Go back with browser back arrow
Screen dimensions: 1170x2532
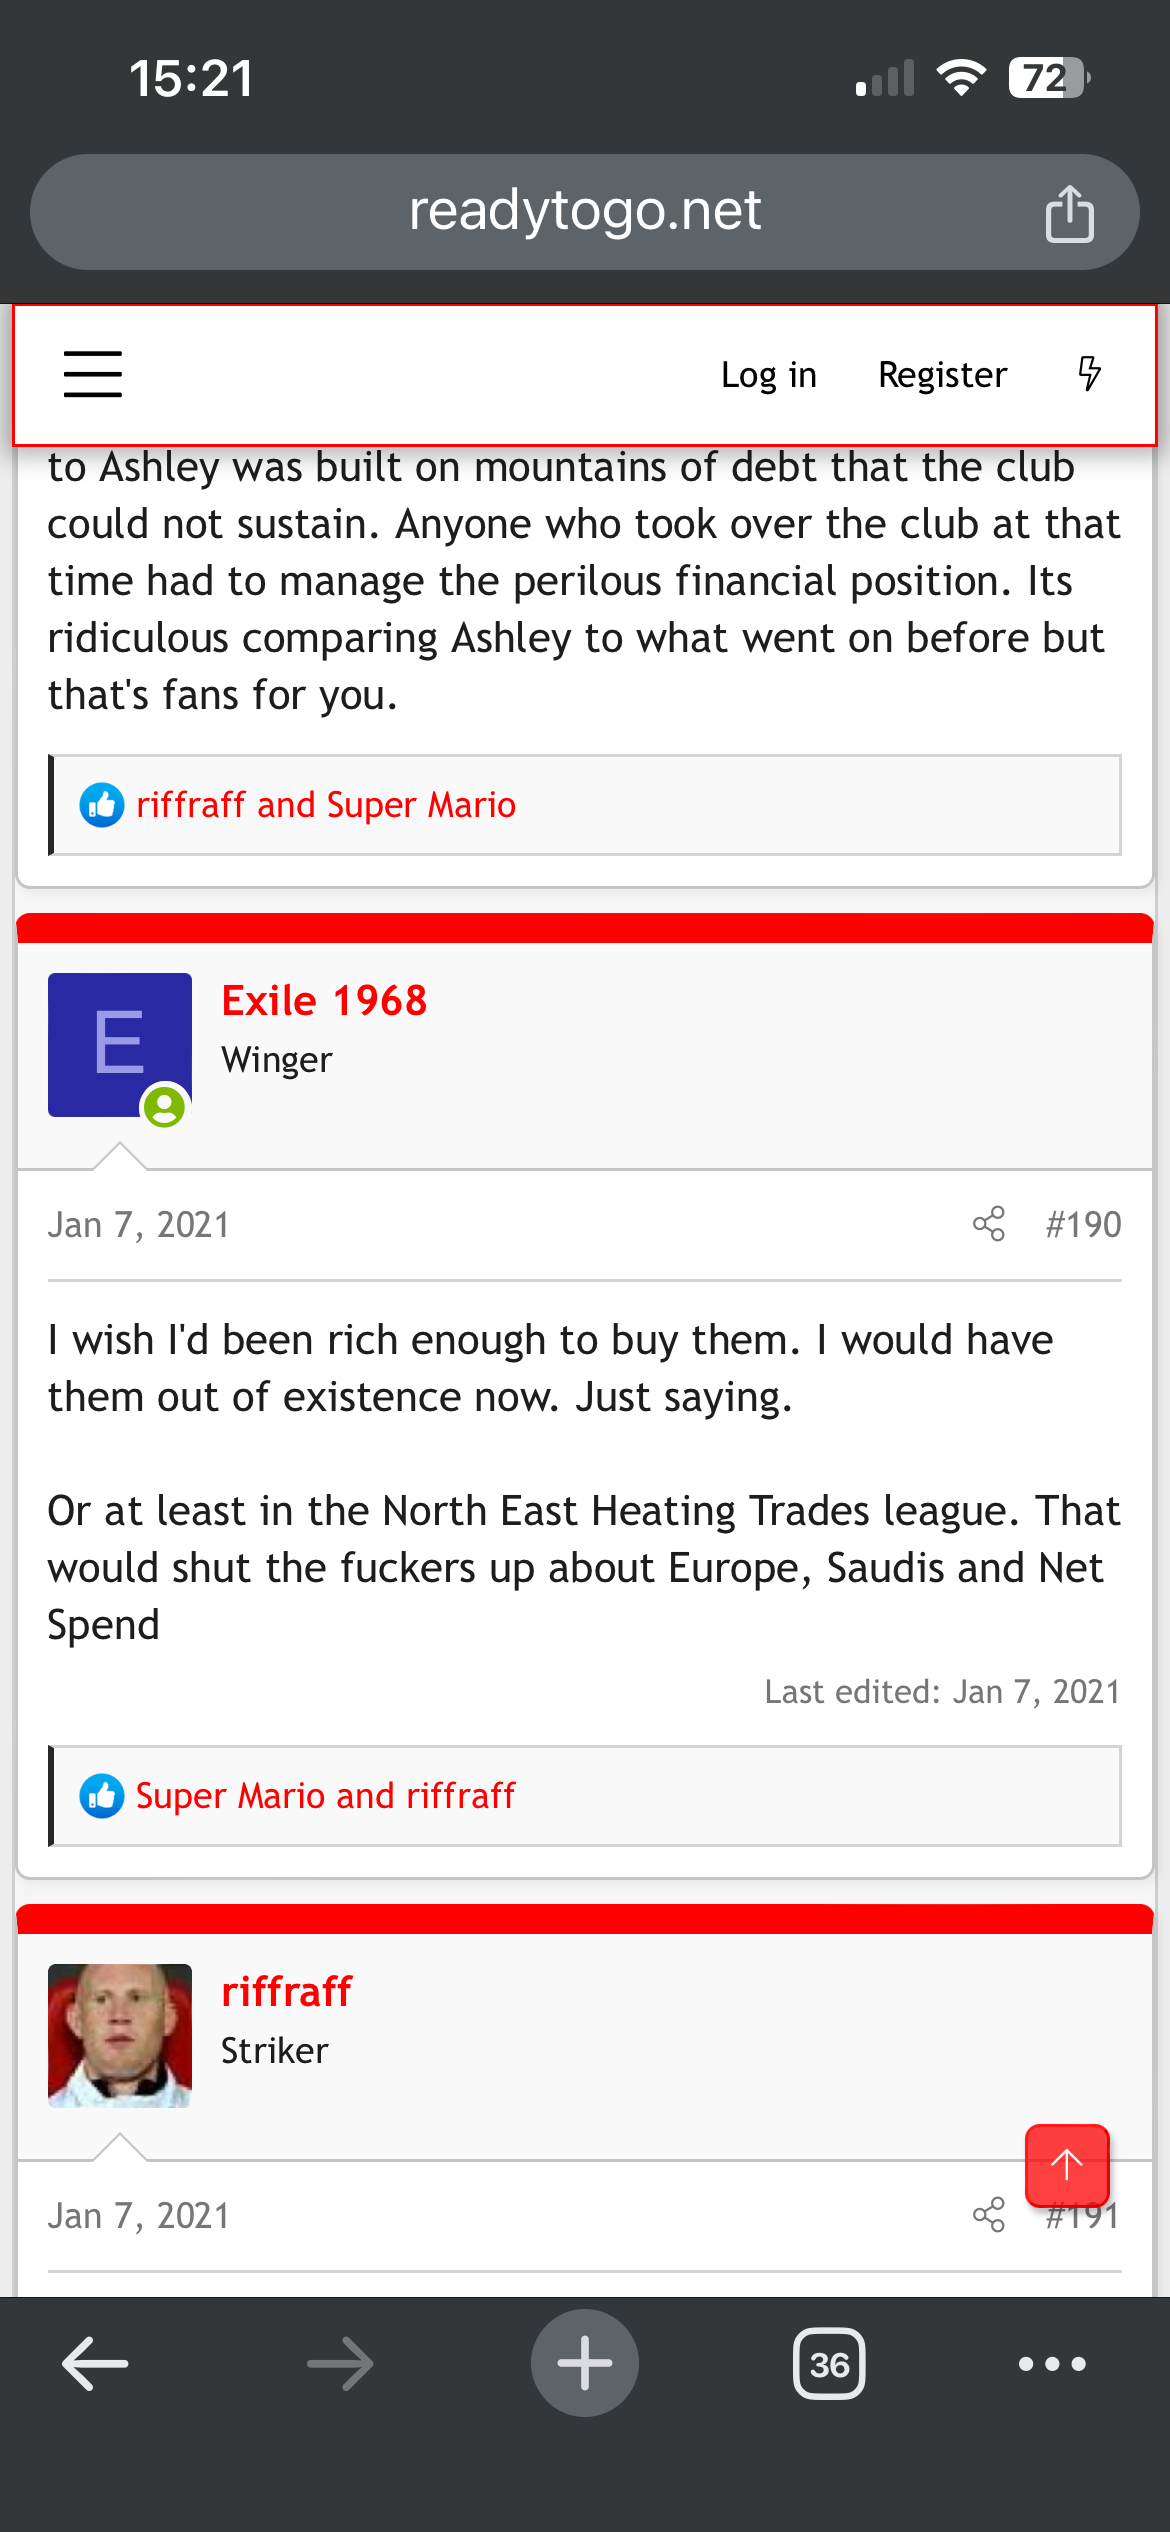click(x=95, y=2364)
